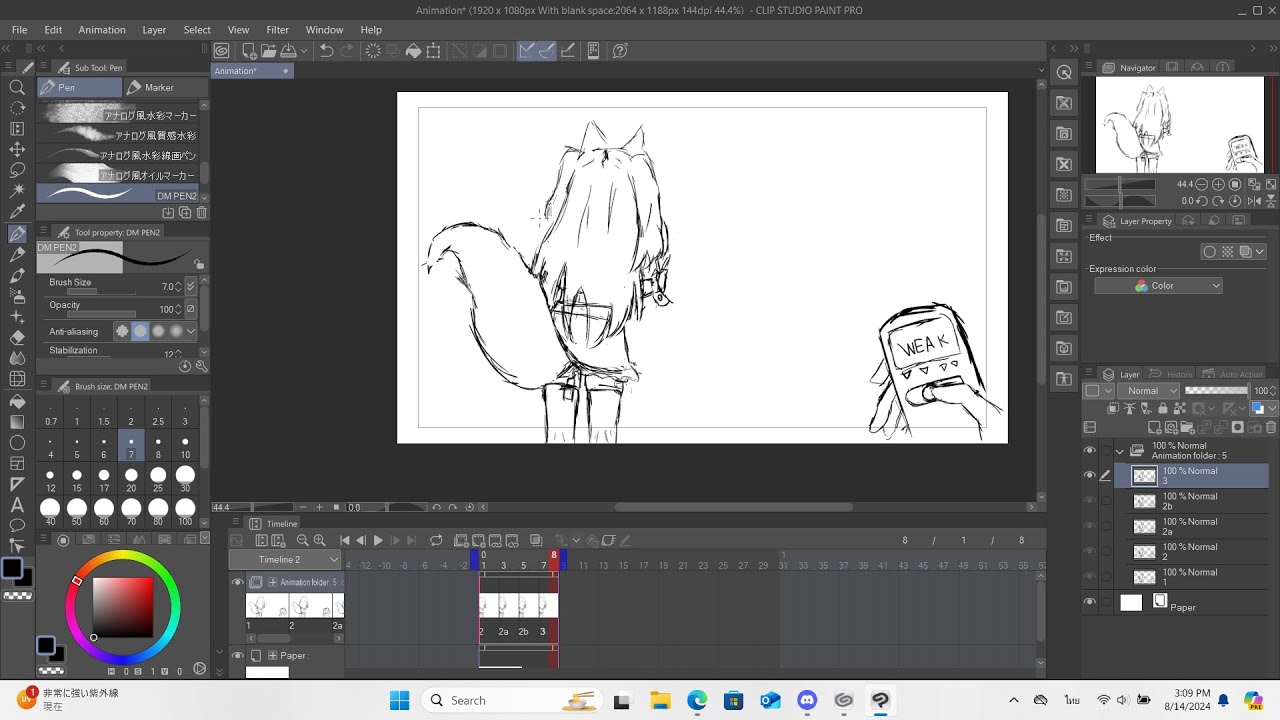Image resolution: width=1280 pixels, height=720 pixels.
Task: Click the Undo arrow in command bar
Action: [x=326, y=51]
